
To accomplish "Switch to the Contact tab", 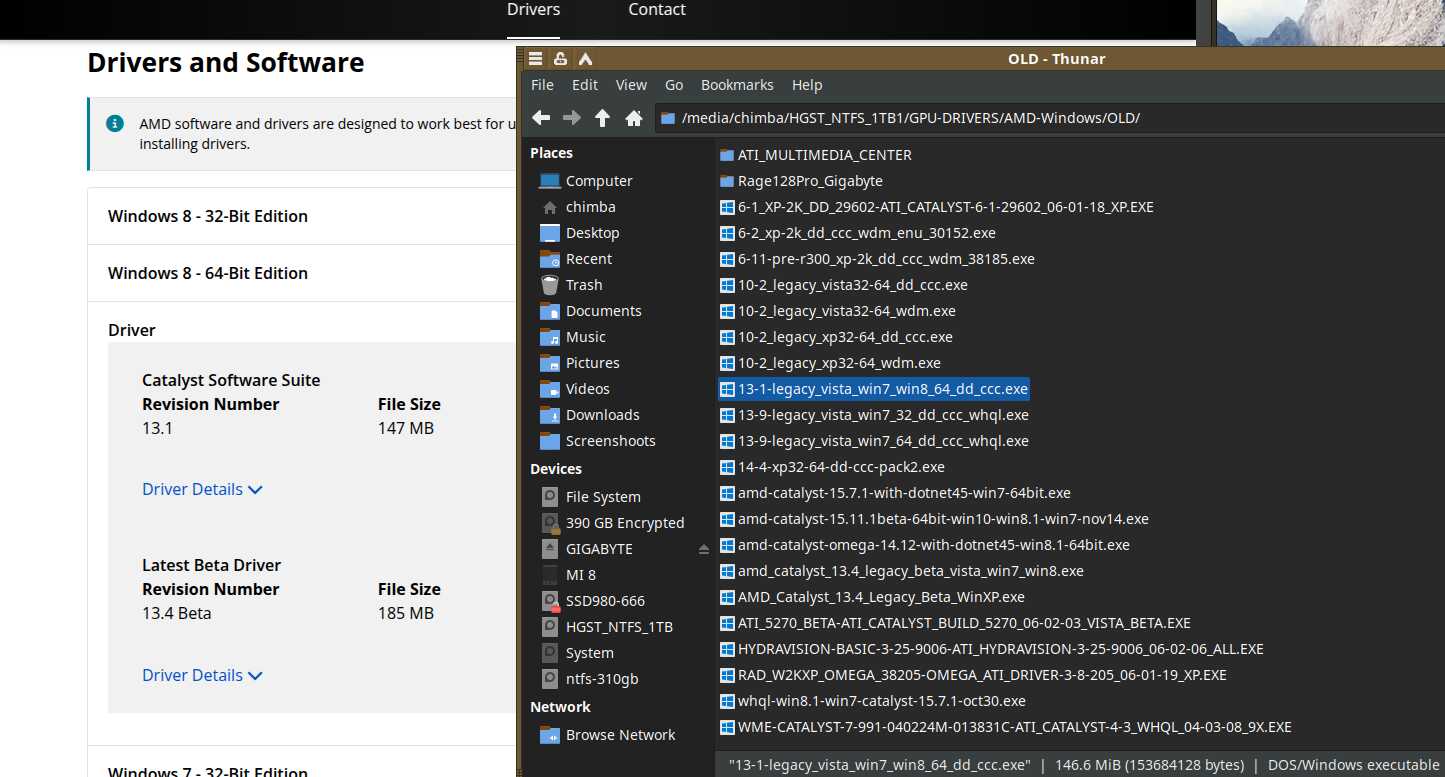I will 656,10.
